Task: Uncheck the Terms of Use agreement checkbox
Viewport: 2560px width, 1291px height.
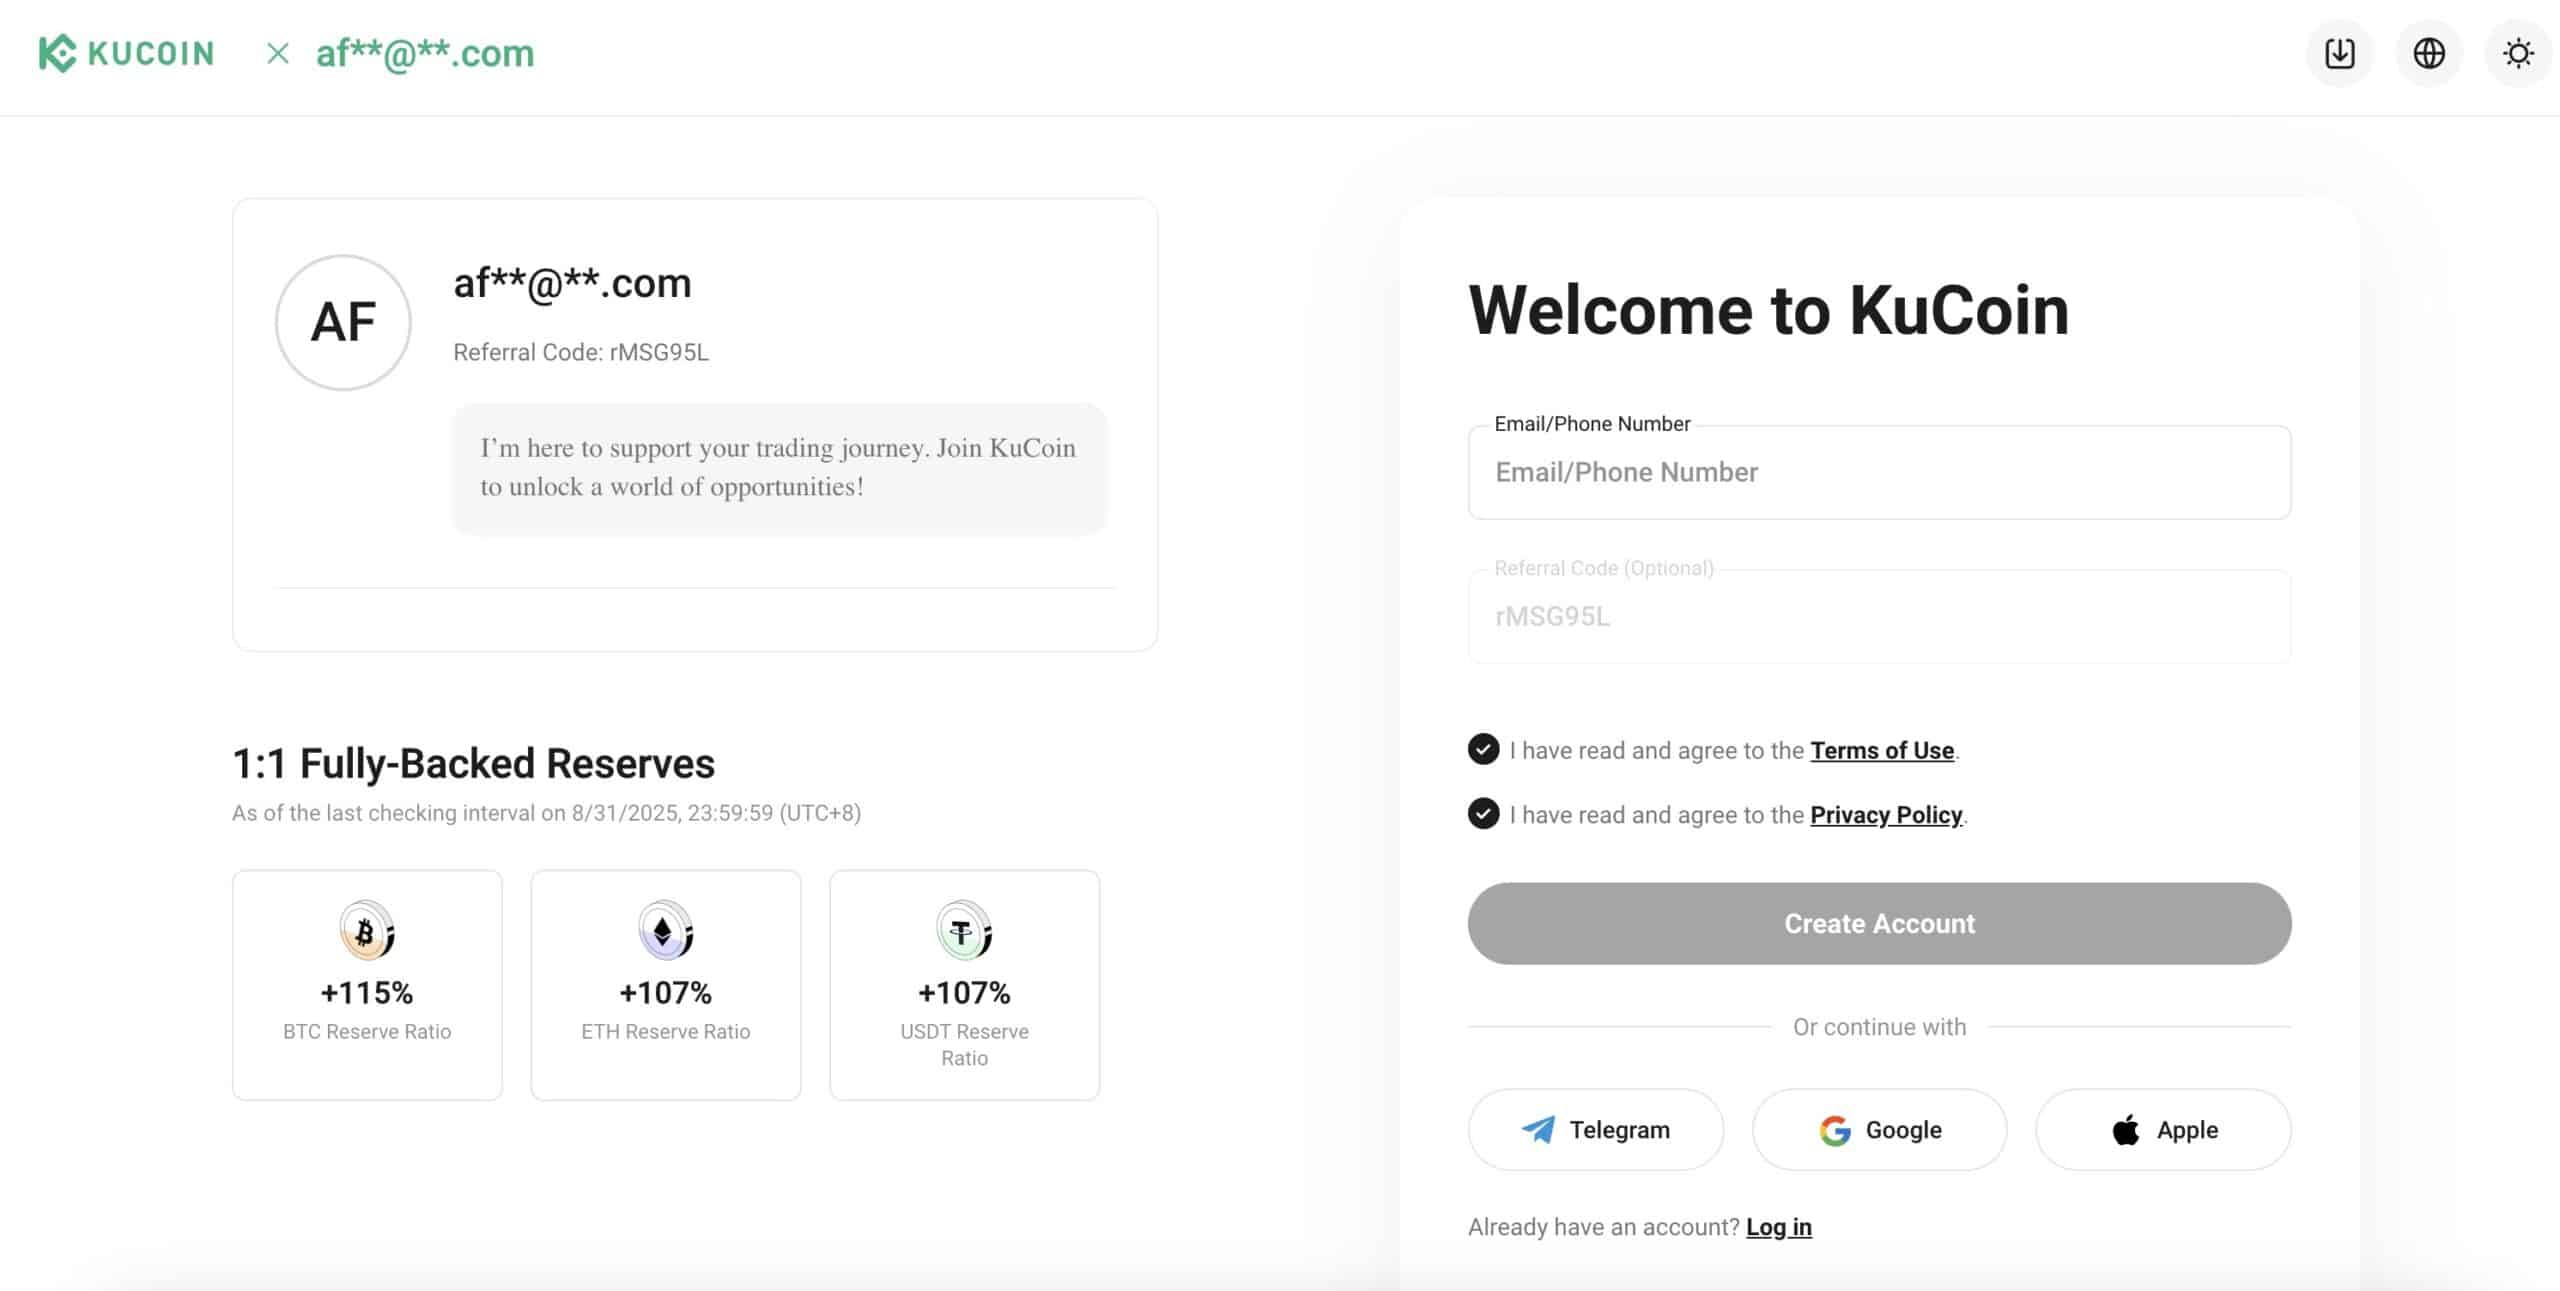Action: [1483, 749]
